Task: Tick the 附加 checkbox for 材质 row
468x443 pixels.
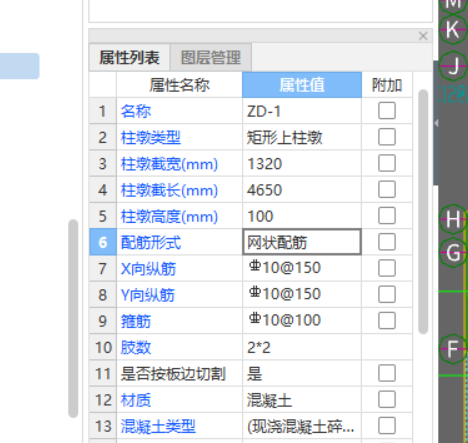Action: click(387, 400)
